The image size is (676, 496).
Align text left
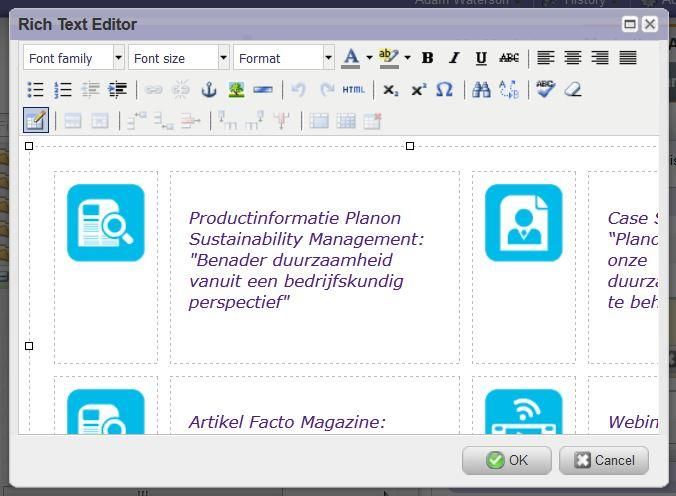point(545,58)
